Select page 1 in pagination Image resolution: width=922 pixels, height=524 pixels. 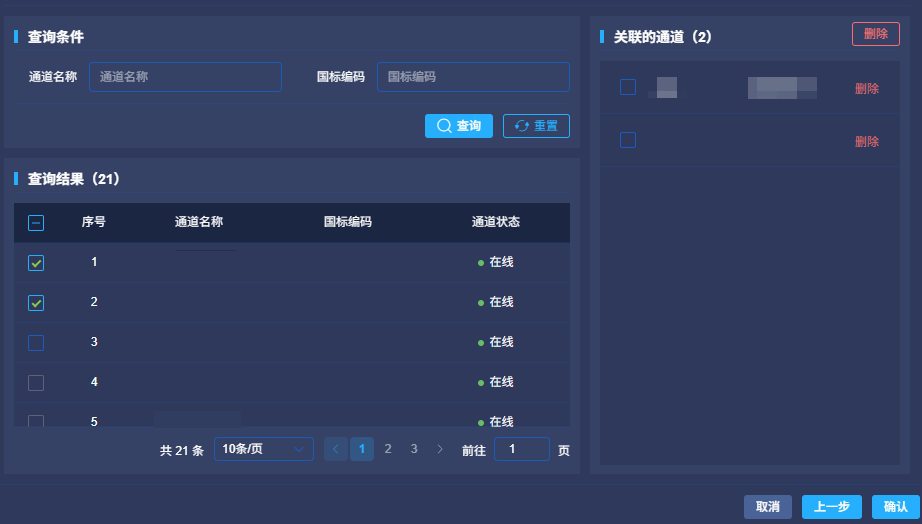coord(362,449)
